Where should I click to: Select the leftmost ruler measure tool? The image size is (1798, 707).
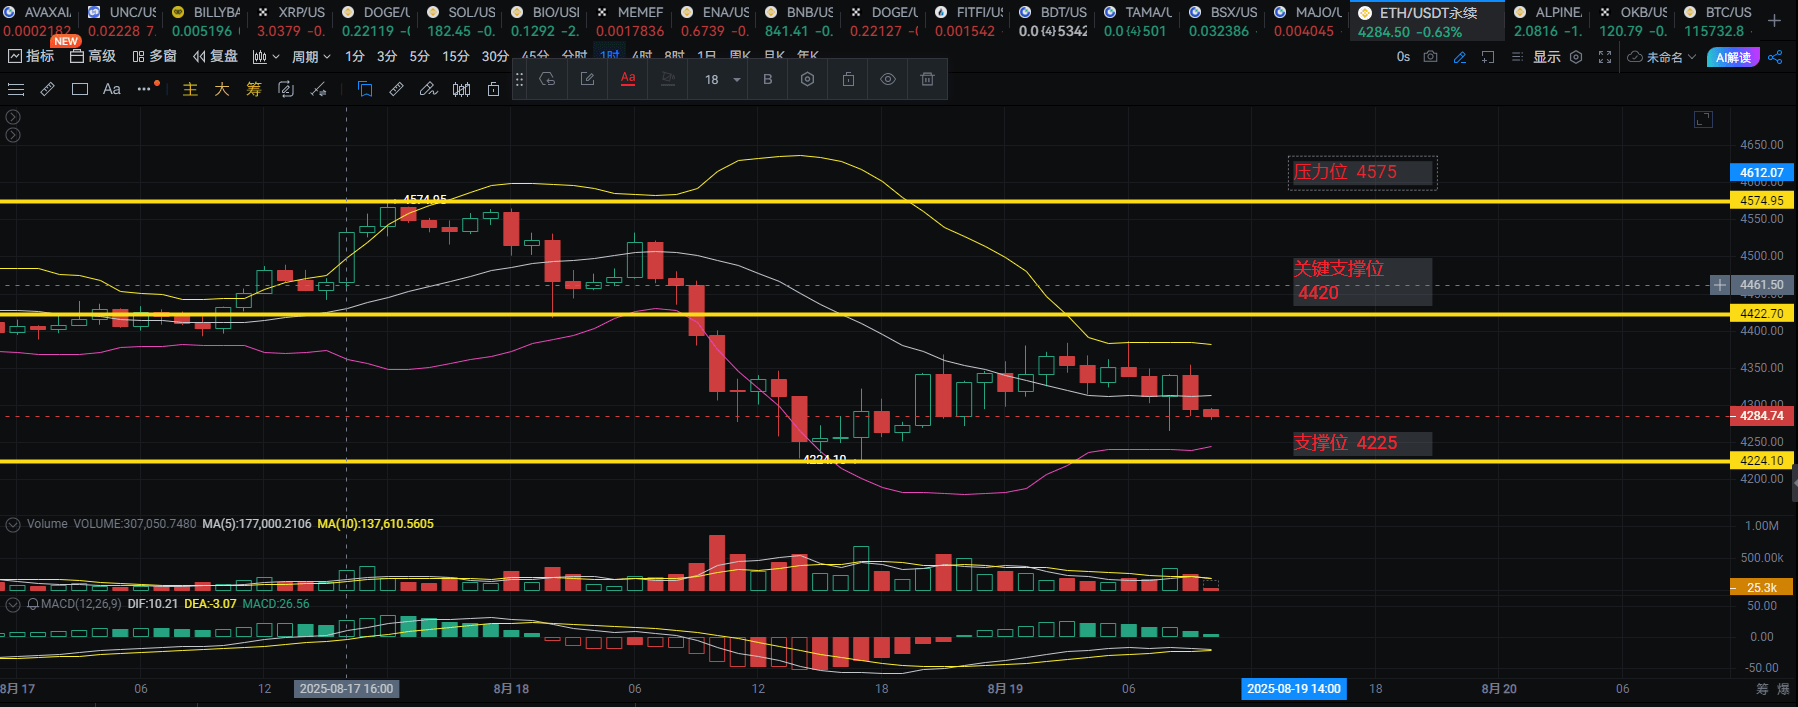47,90
